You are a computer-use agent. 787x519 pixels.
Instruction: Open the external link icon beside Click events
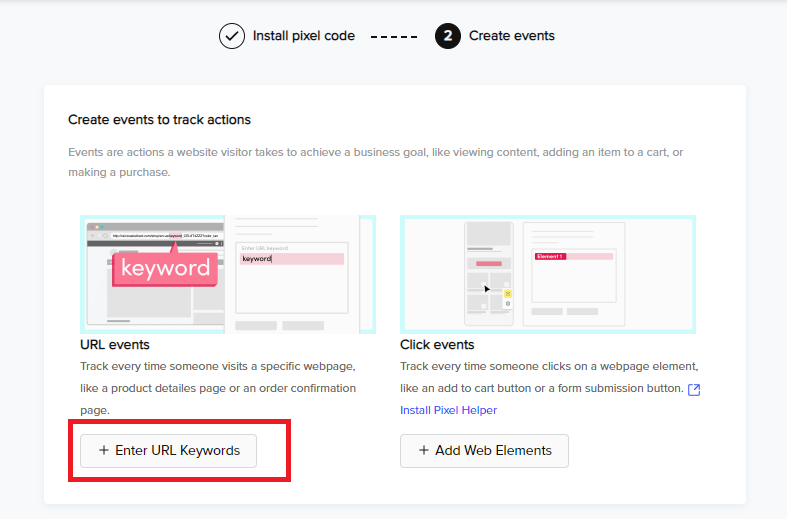(x=694, y=390)
